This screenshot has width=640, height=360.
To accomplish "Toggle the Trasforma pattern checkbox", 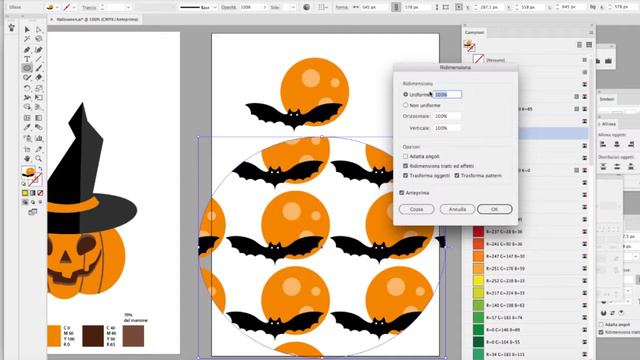I will (457, 176).
